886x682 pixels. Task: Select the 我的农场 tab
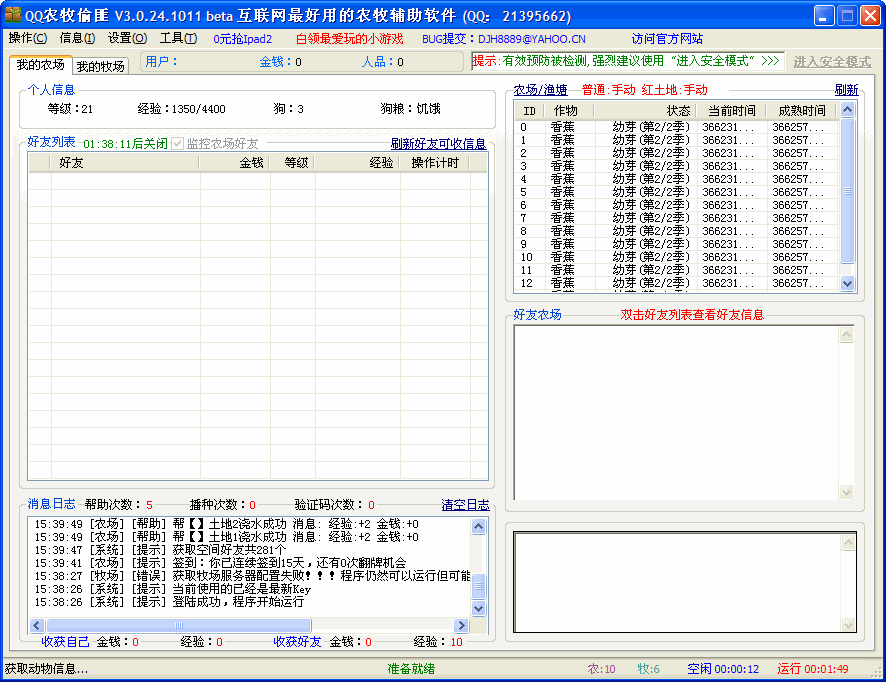40,65
